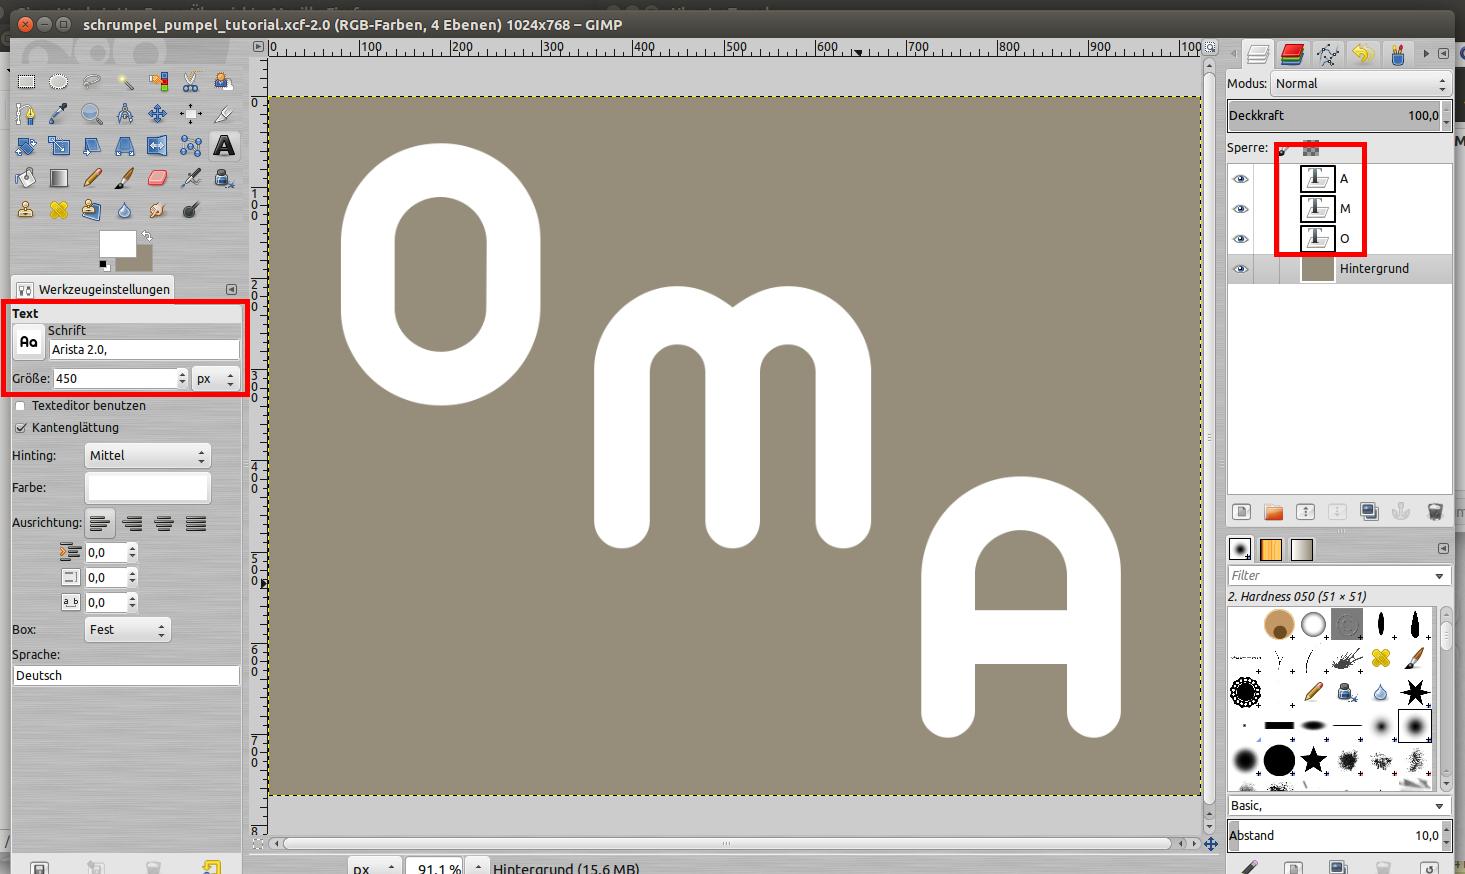Switch to the Channels tab
This screenshot has height=874, width=1465.
pos(1292,54)
